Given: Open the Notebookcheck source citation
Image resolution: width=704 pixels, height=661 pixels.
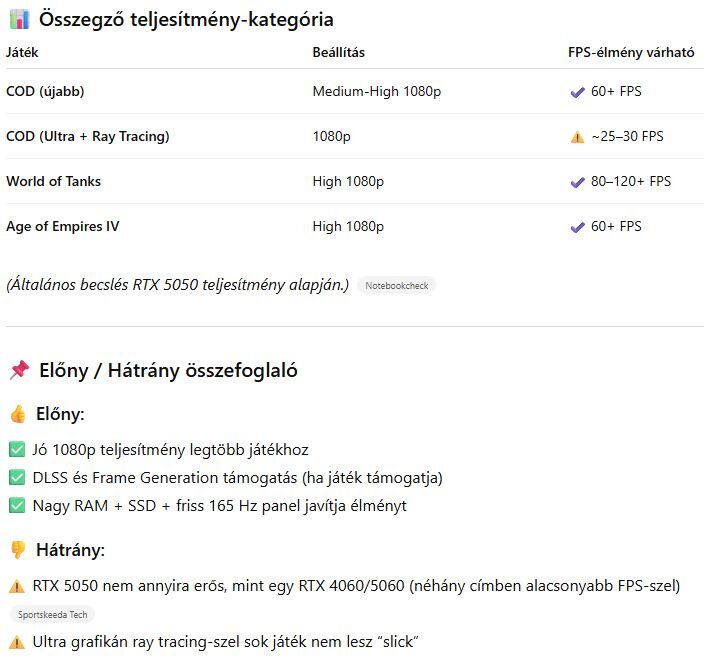Looking at the screenshot, I should coord(396,286).
